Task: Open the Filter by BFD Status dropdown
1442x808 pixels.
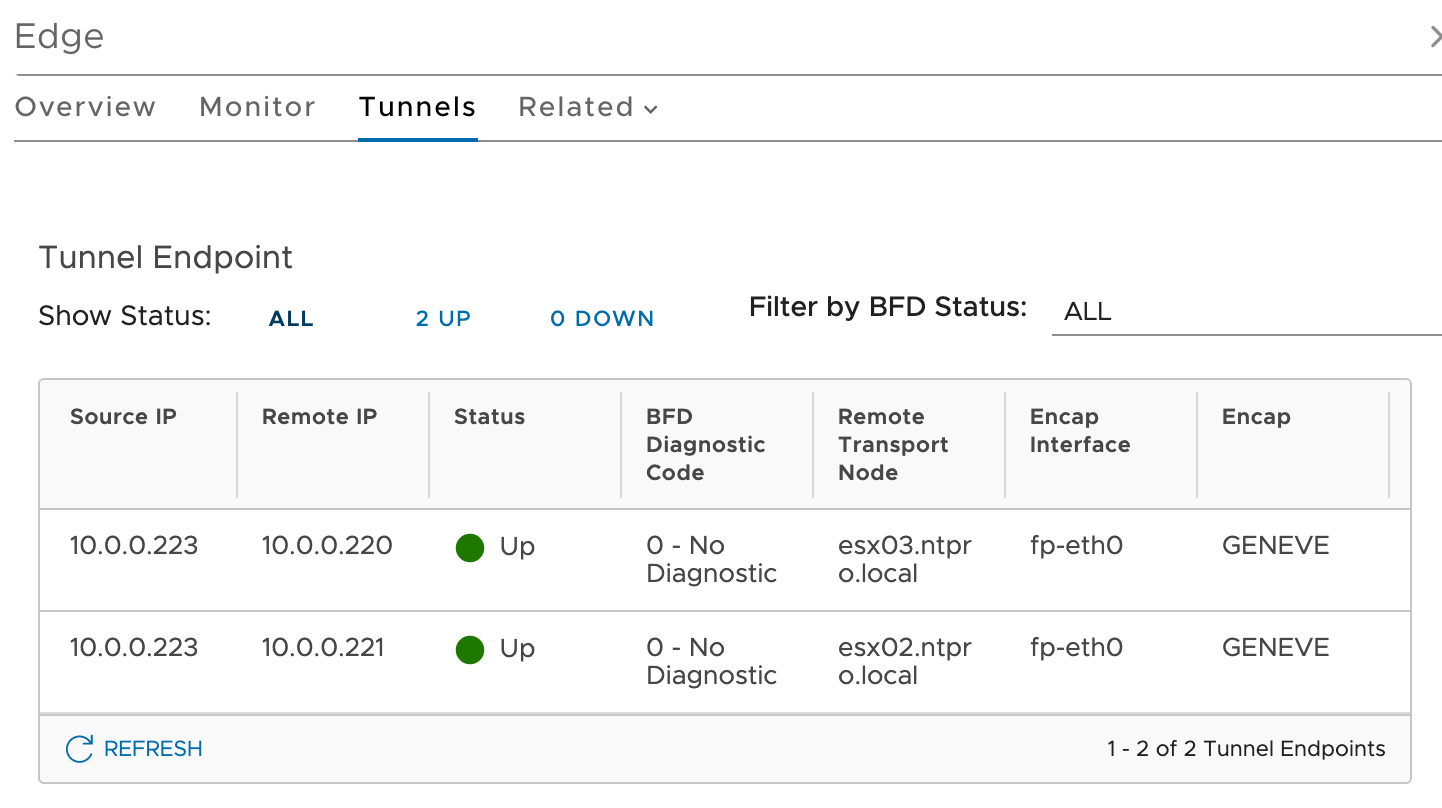Action: click(x=1247, y=312)
